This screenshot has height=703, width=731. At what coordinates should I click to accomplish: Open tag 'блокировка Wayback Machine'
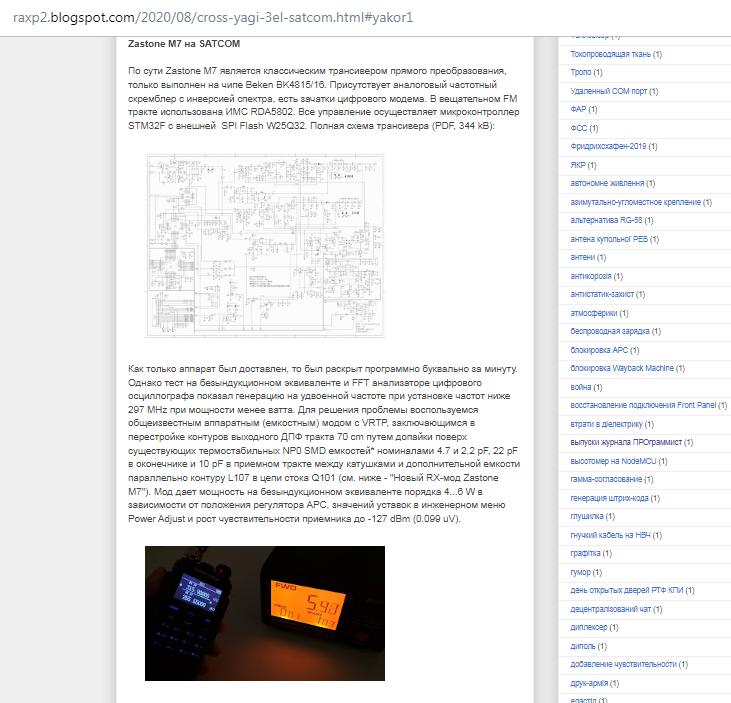622,368
